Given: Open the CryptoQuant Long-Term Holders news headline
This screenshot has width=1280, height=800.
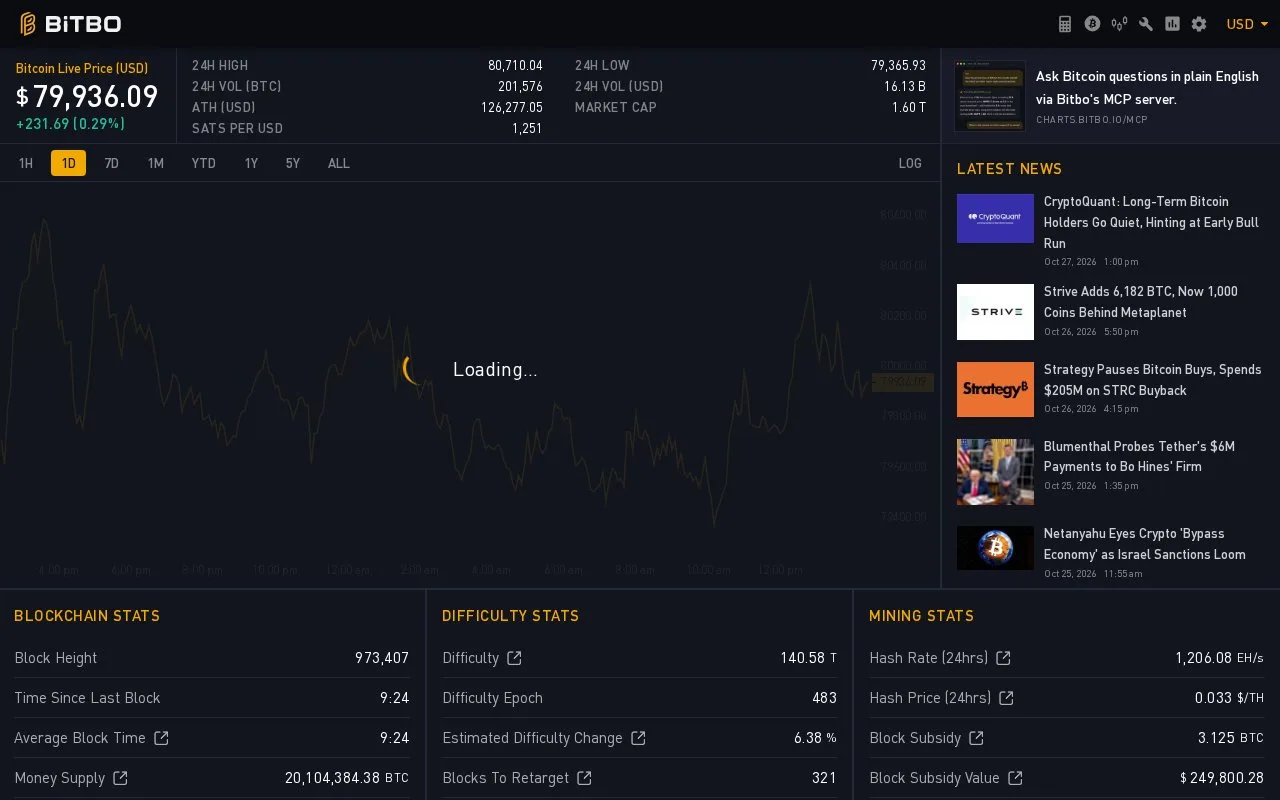Looking at the screenshot, I should click(x=1153, y=222).
